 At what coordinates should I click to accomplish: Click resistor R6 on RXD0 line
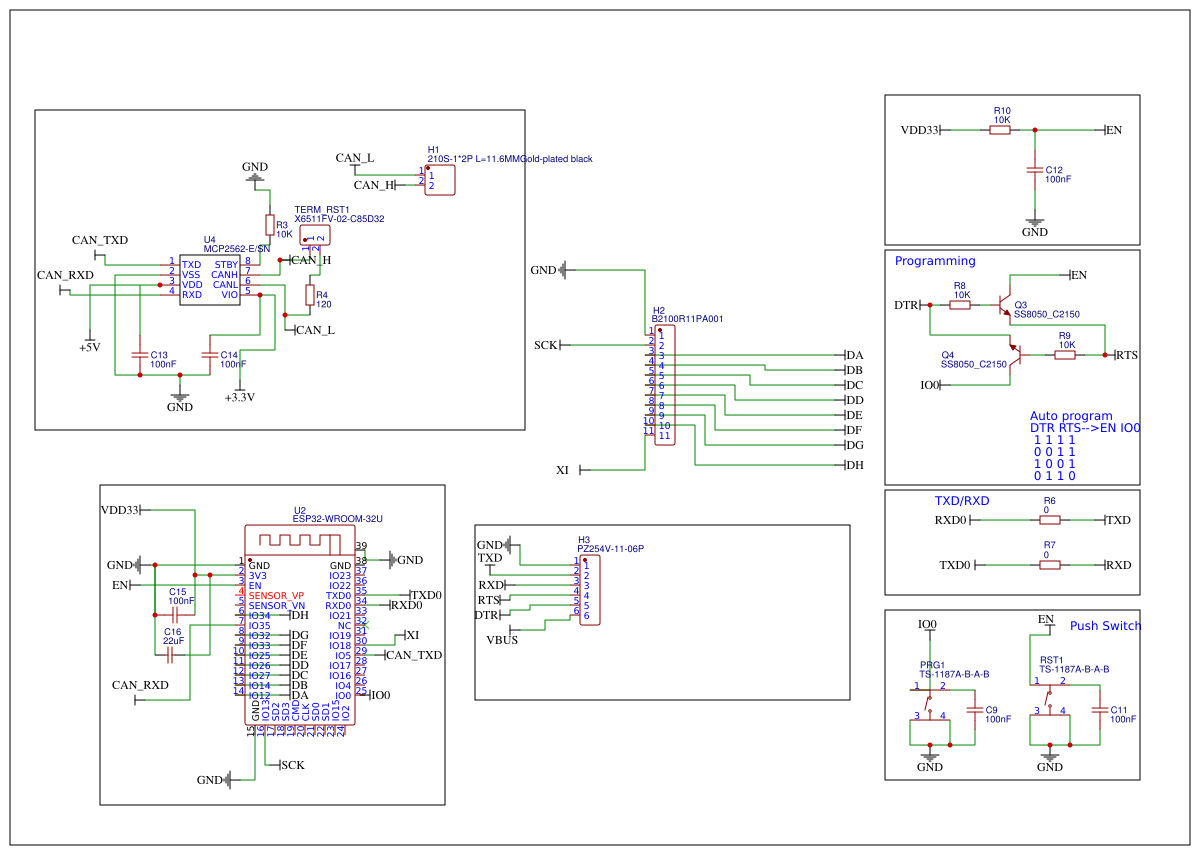(1050, 520)
